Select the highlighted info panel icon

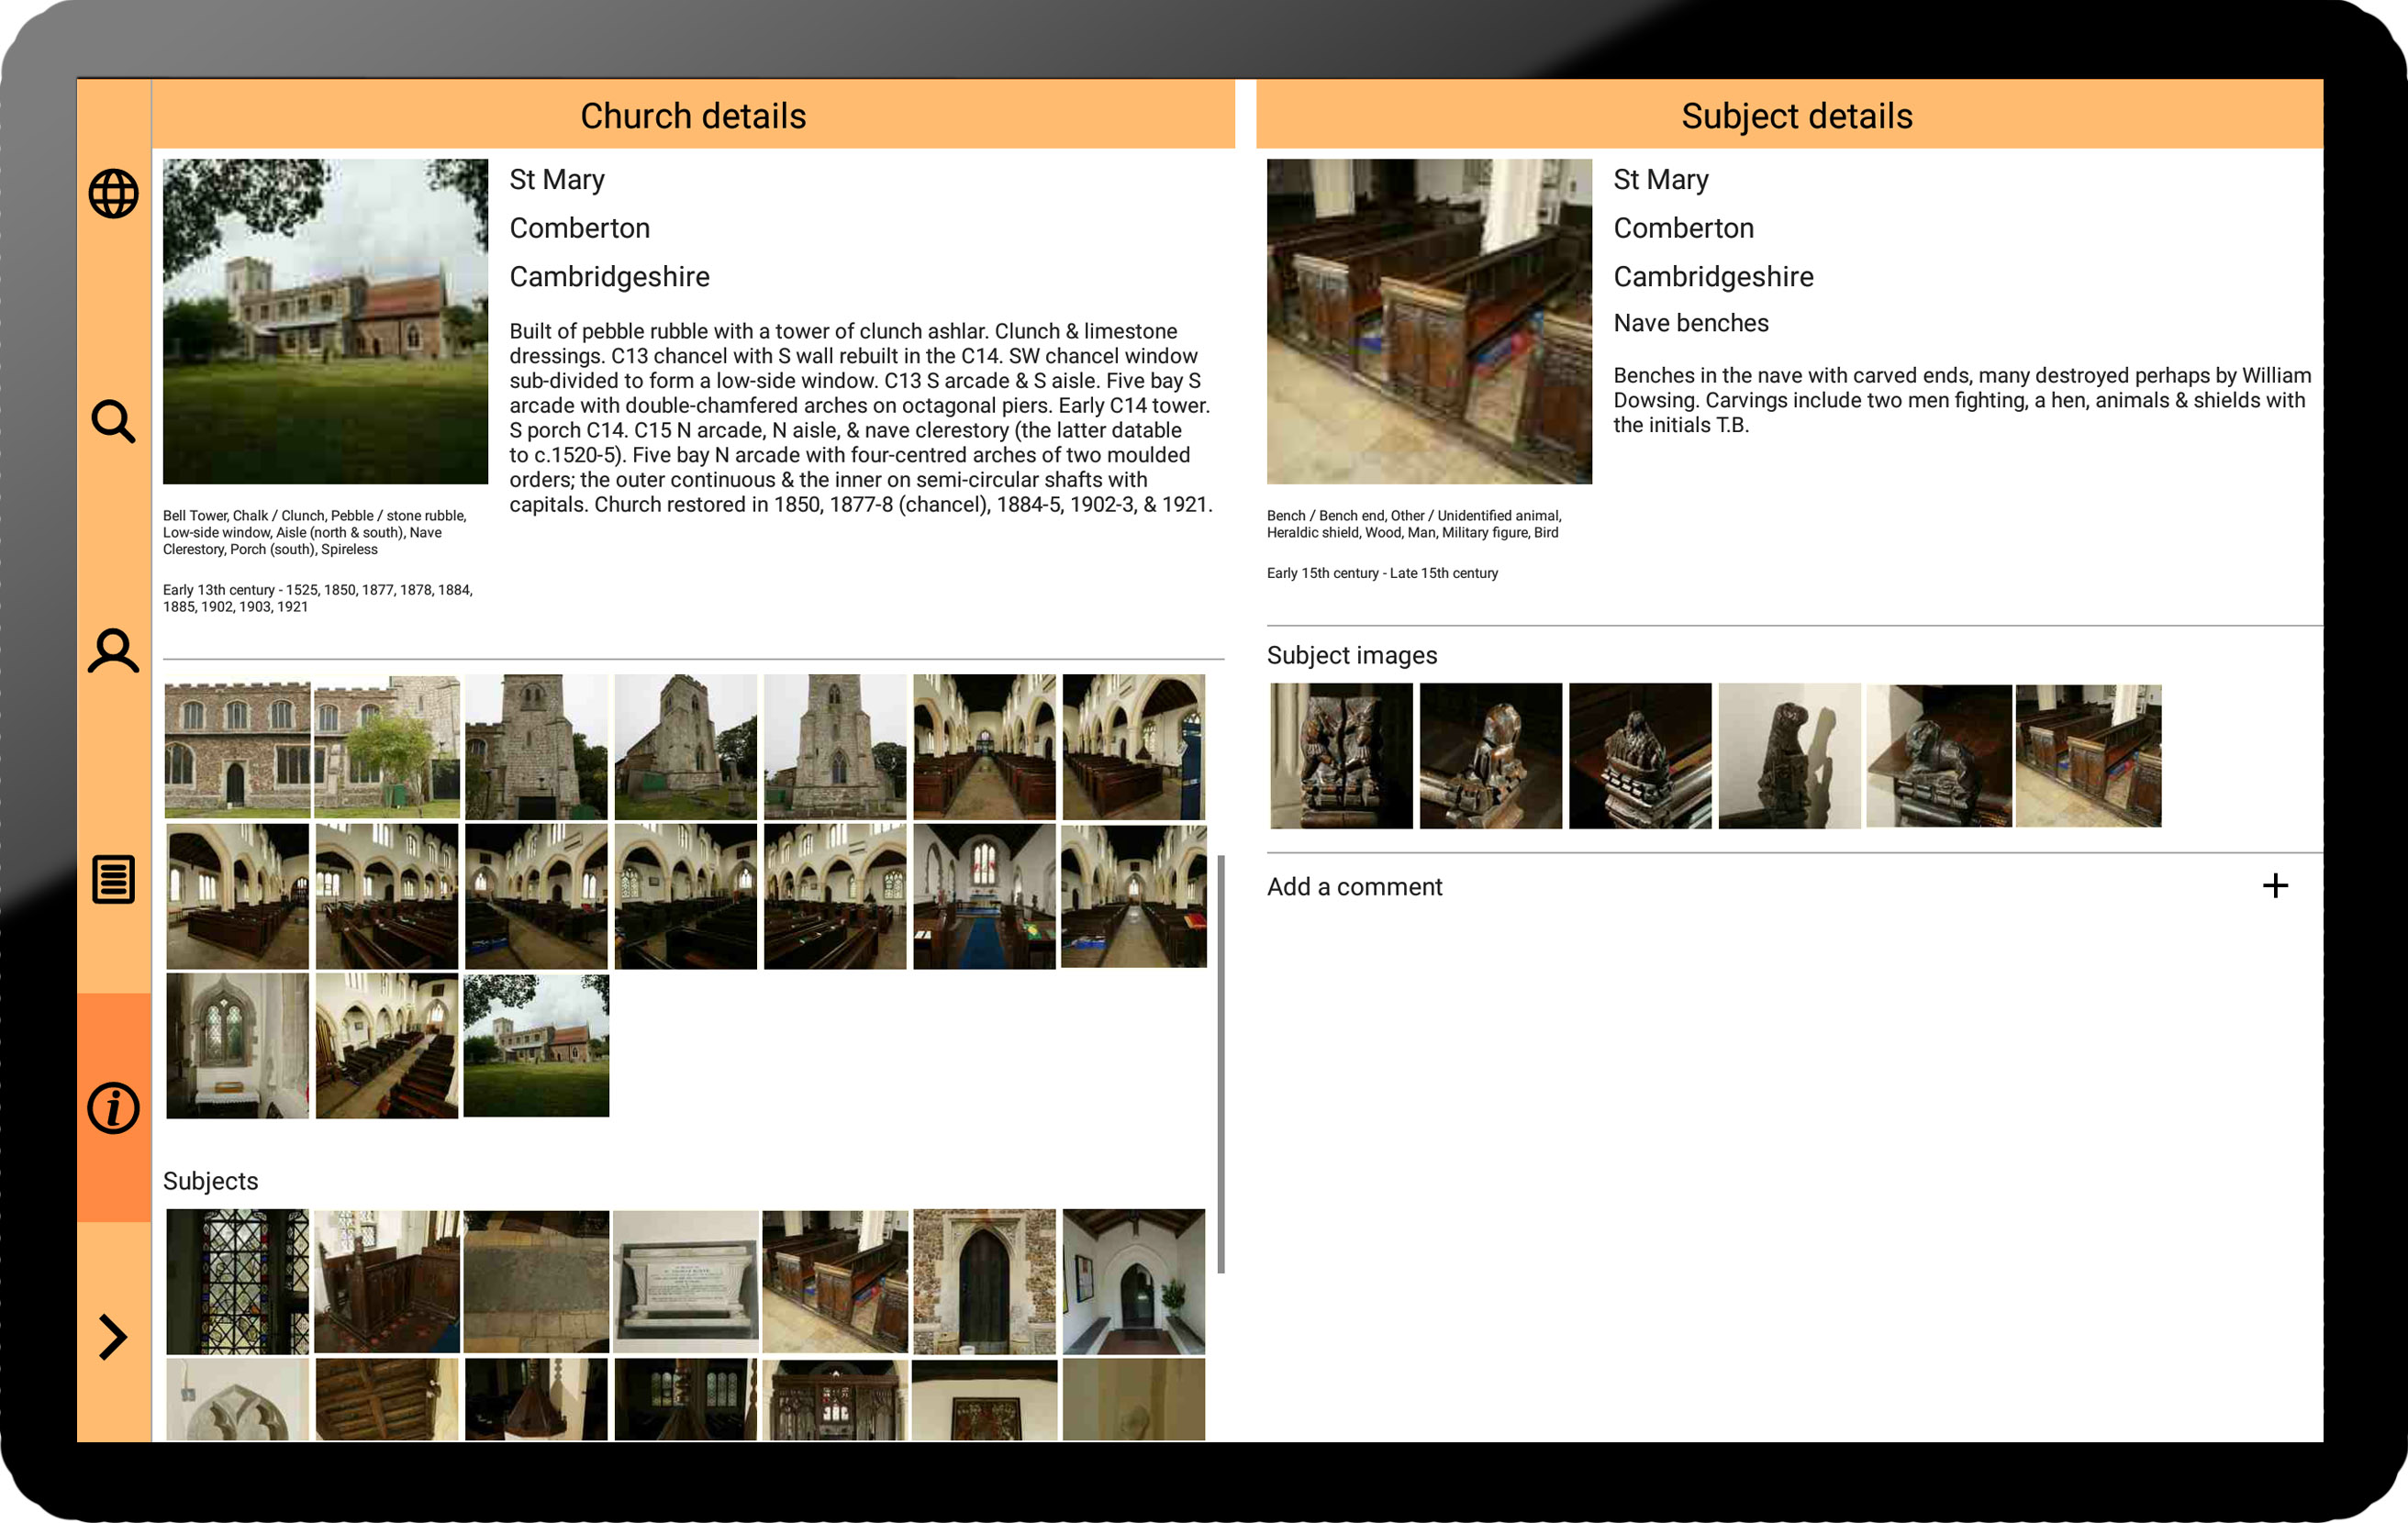(x=113, y=1108)
